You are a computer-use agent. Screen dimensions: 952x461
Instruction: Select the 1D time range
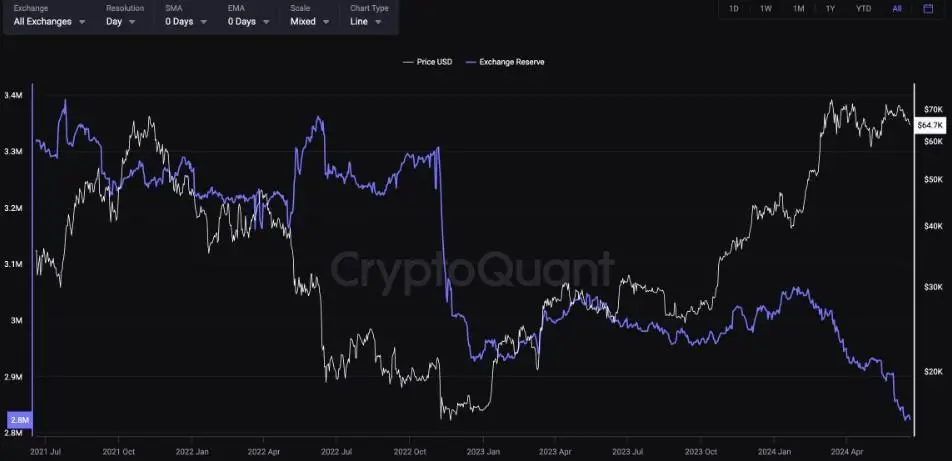(733, 9)
